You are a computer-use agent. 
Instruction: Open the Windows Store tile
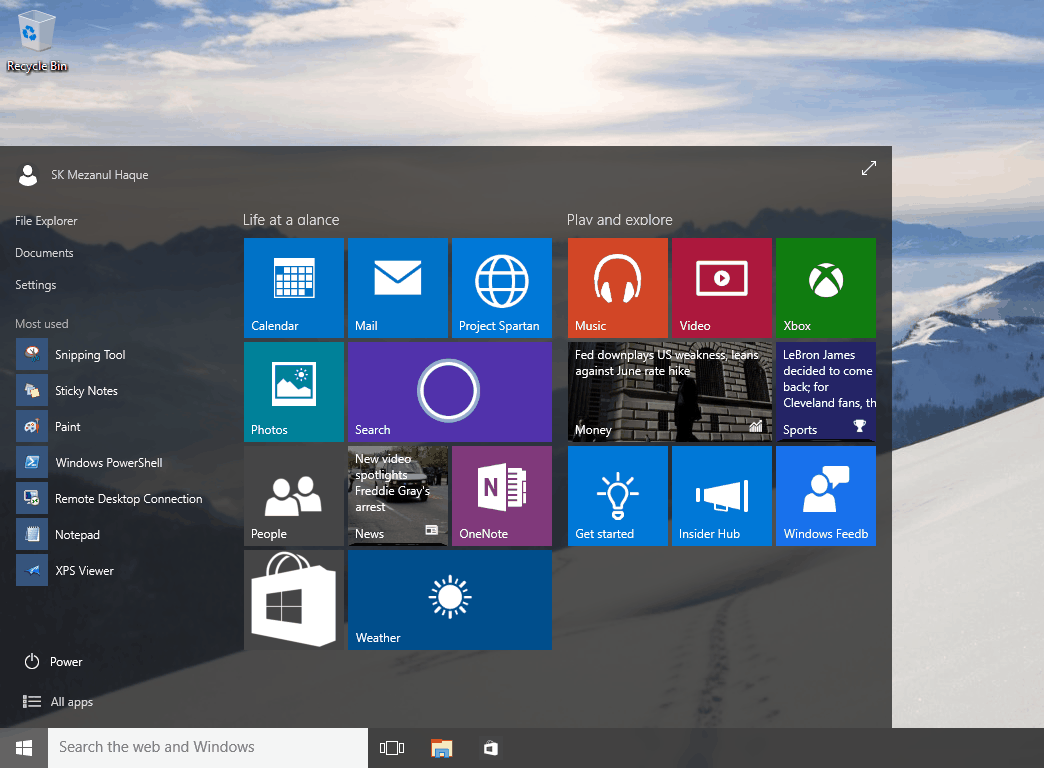[x=293, y=599]
